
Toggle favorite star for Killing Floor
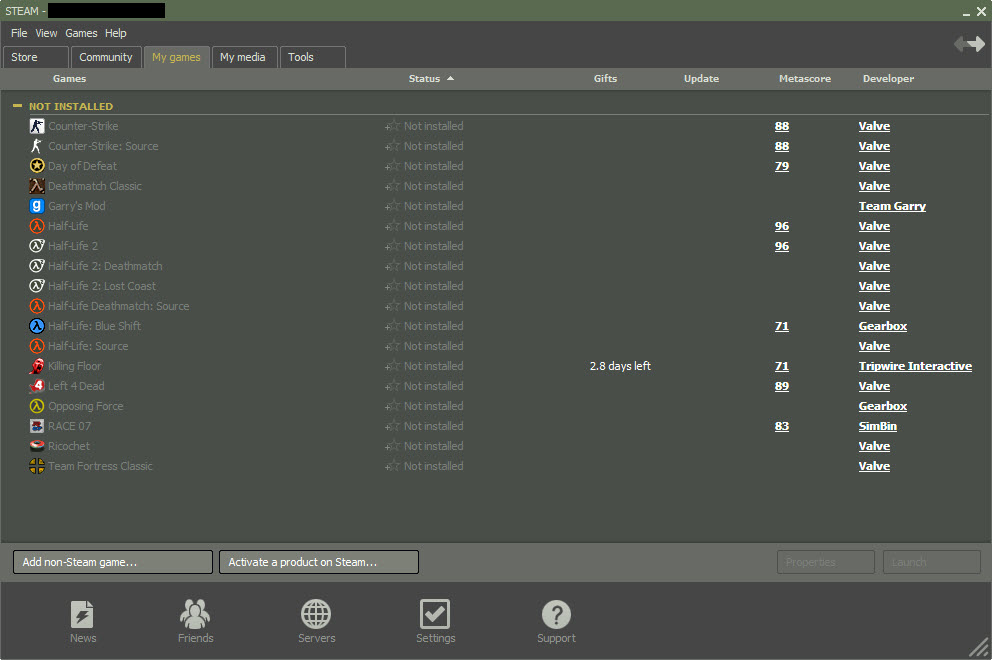coord(393,366)
